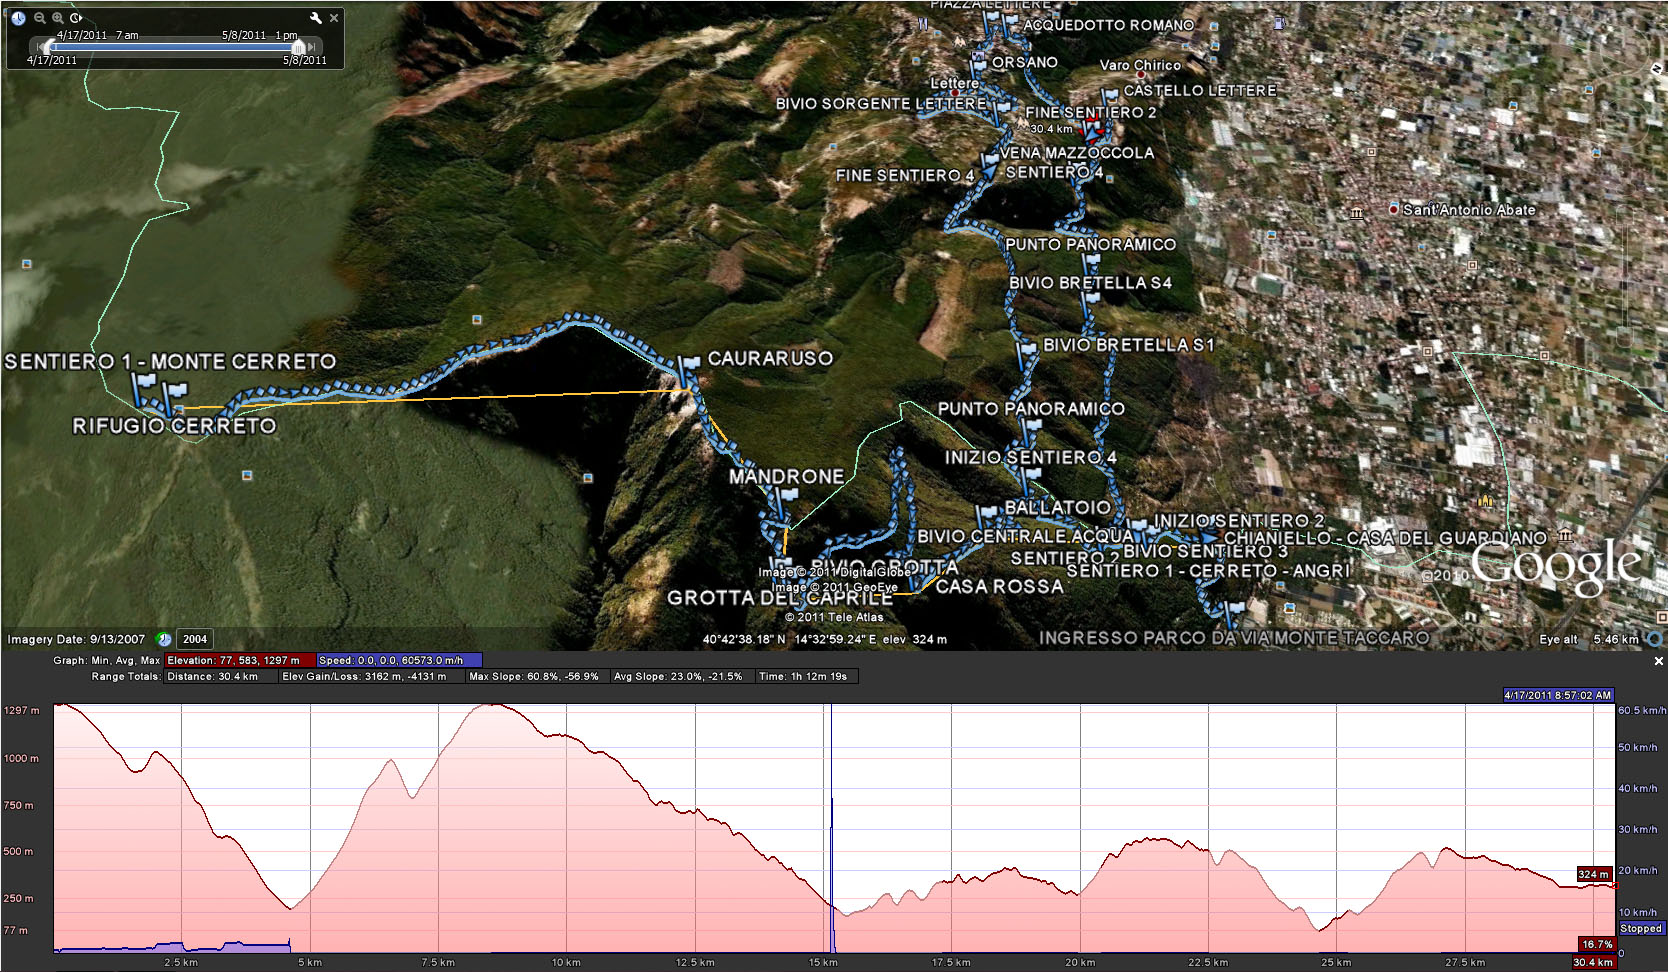Viewport: 1668px width, 972px height.
Task: Step time slider forward to the end
Action: pos(312,47)
